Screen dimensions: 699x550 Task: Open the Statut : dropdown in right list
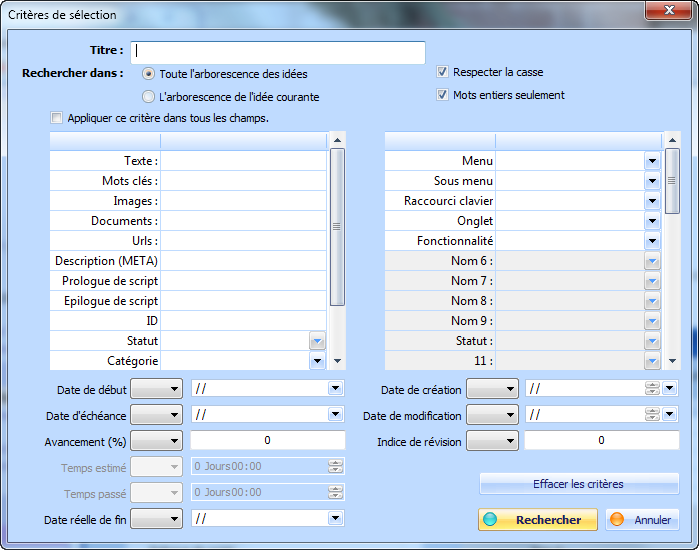click(652, 341)
